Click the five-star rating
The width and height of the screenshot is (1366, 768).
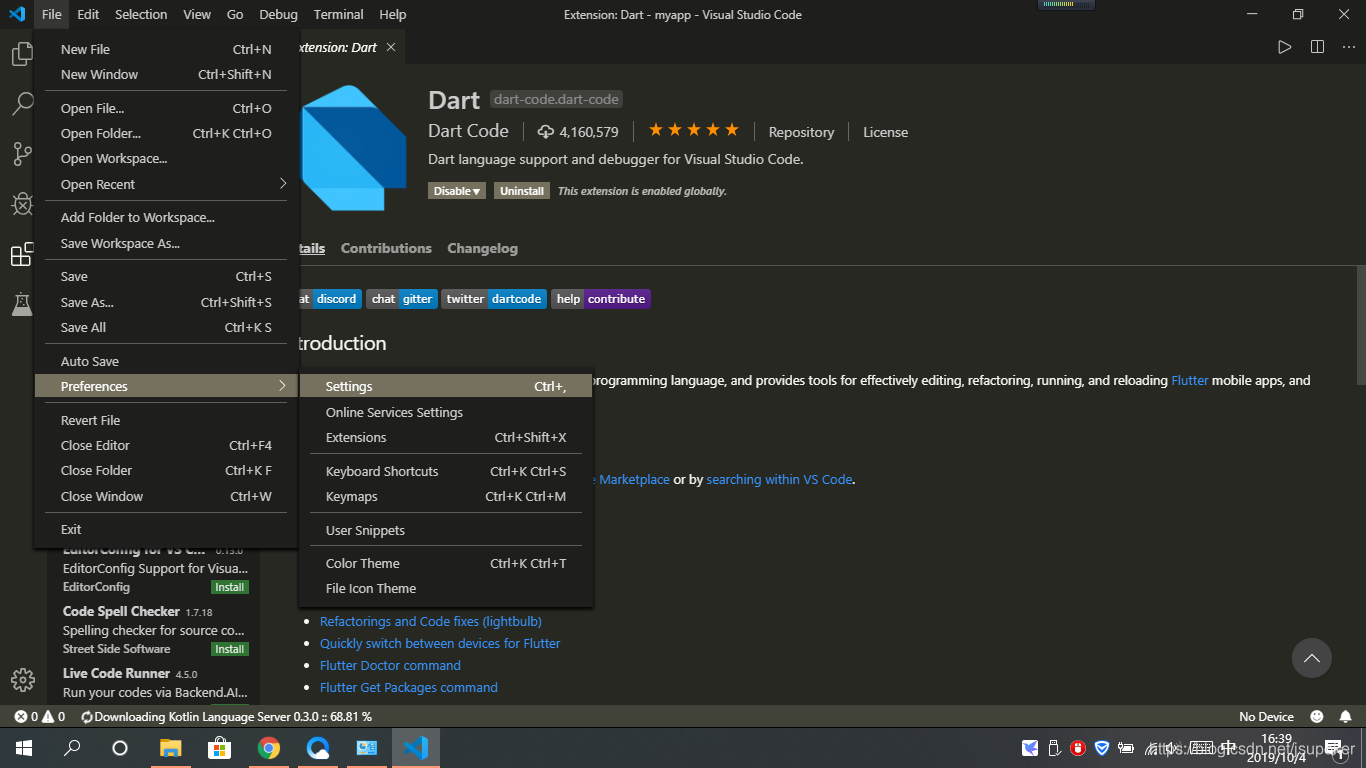pos(694,131)
